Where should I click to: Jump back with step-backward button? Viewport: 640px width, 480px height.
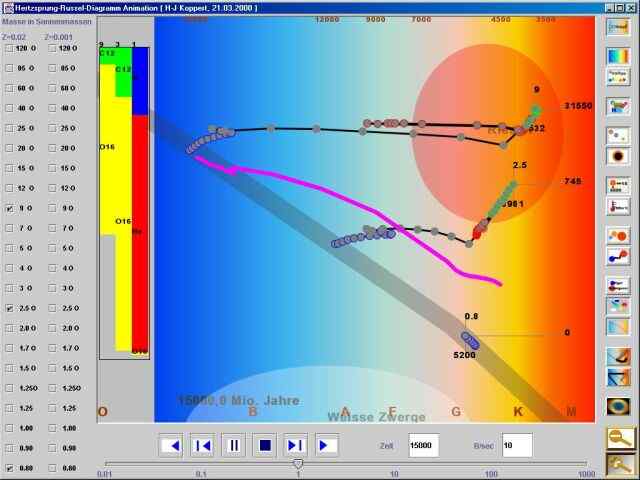click(202, 445)
